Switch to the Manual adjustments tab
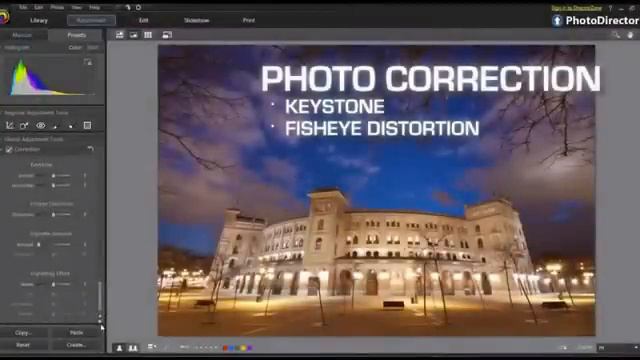640x360 pixels. click(22, 35)
